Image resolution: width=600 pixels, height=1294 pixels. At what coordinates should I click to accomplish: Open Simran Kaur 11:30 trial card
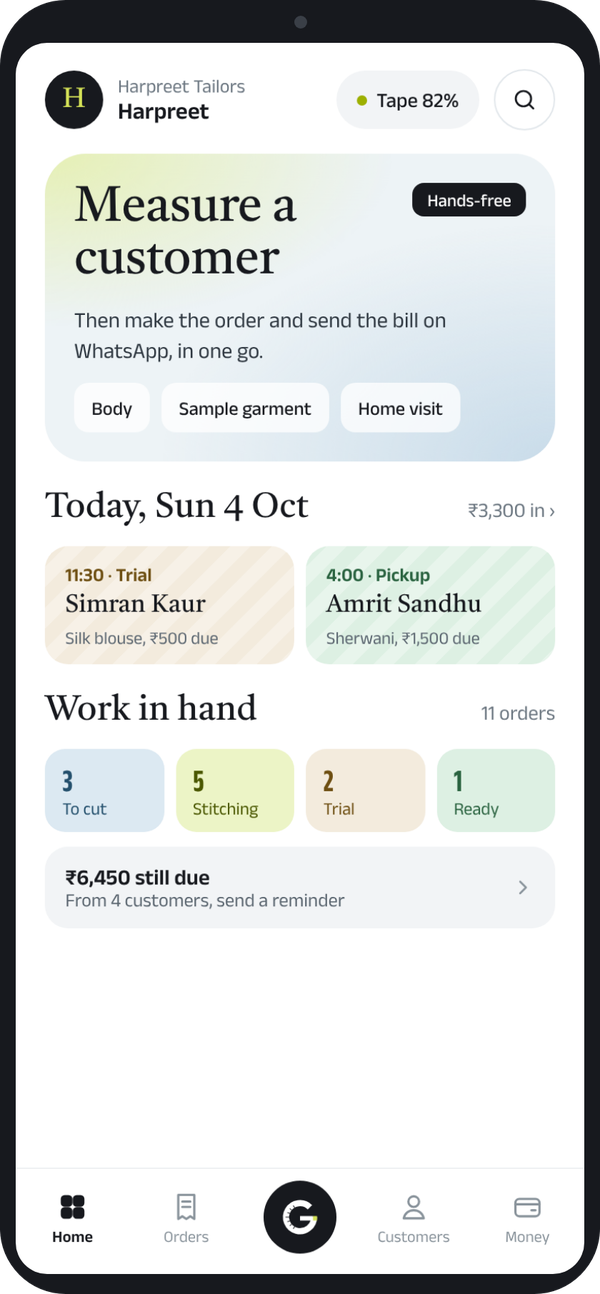pos(170,605)
